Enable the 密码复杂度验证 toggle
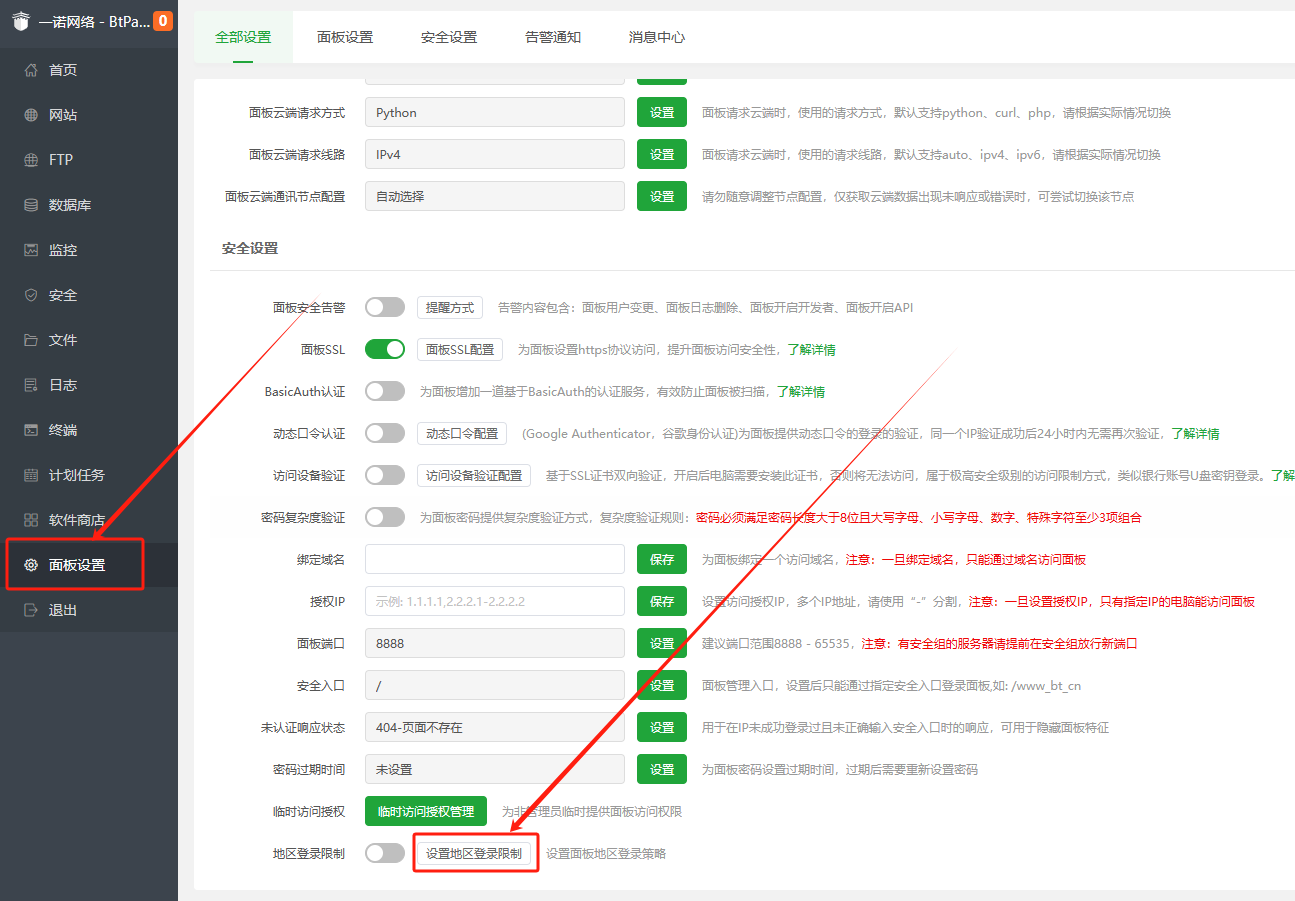The height and width of the screenshot is (901, 1295). point(385,517)
